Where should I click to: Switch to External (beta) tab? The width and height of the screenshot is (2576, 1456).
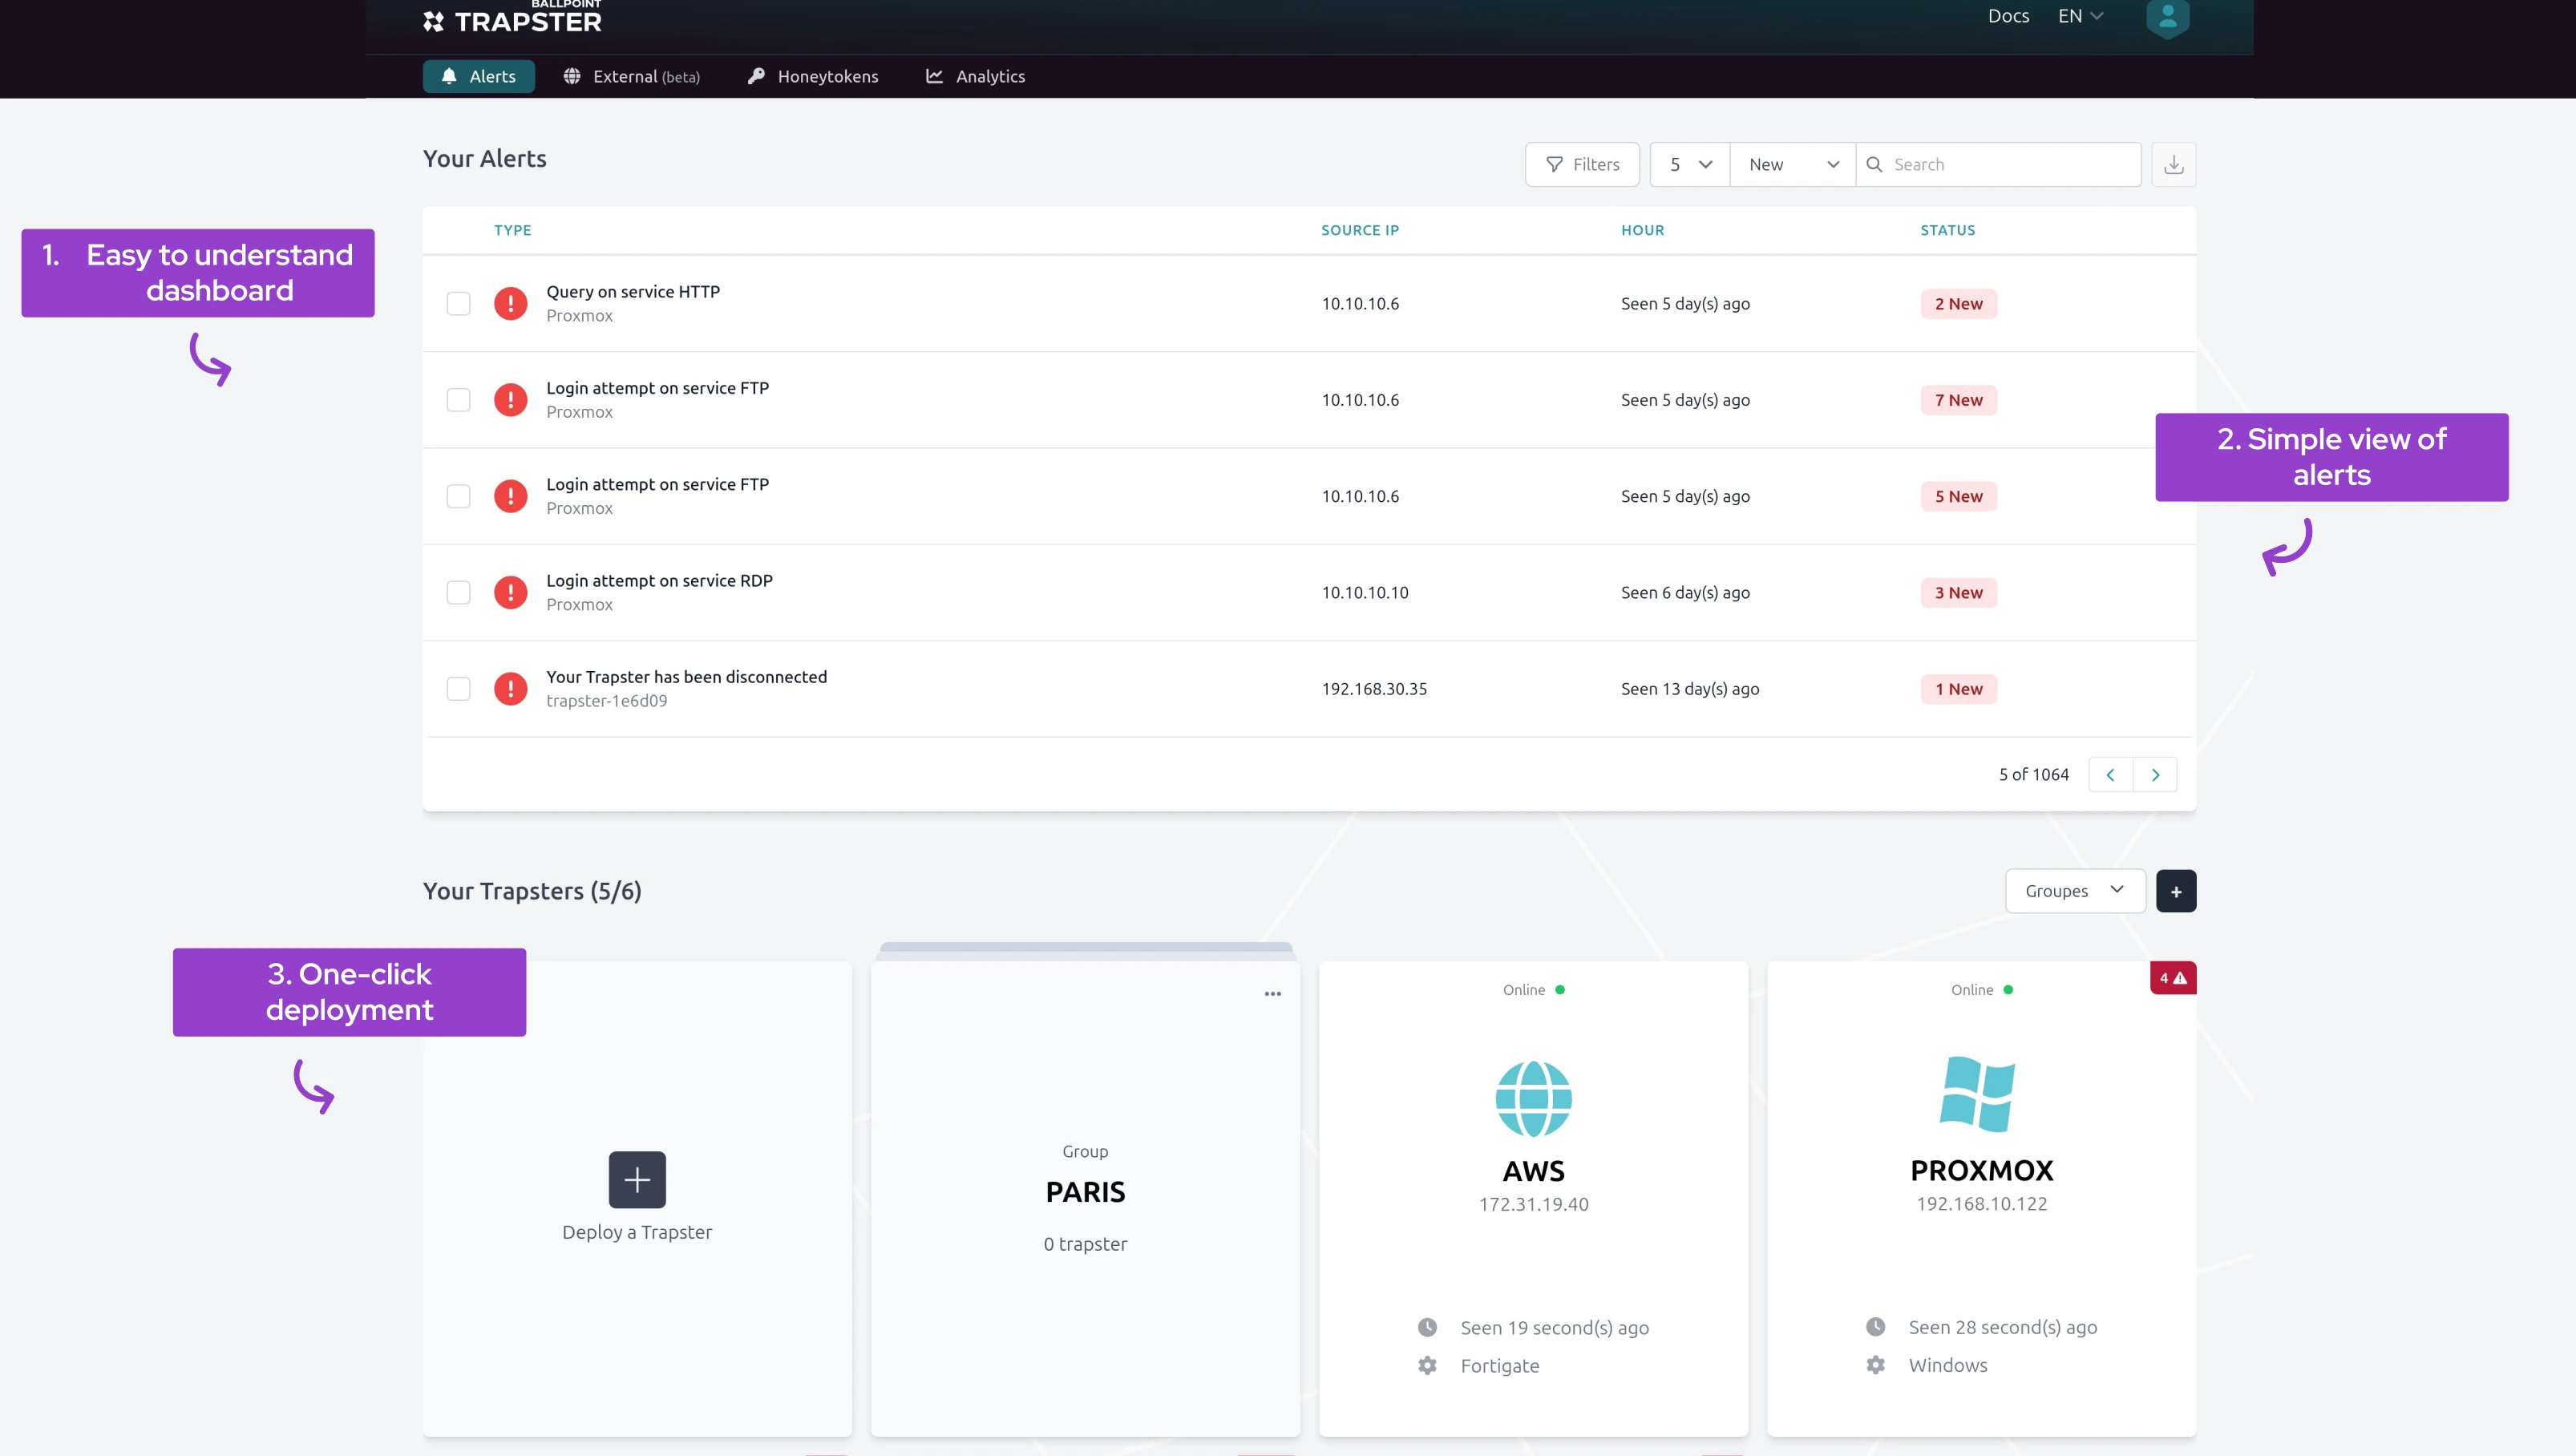point(631,77)
